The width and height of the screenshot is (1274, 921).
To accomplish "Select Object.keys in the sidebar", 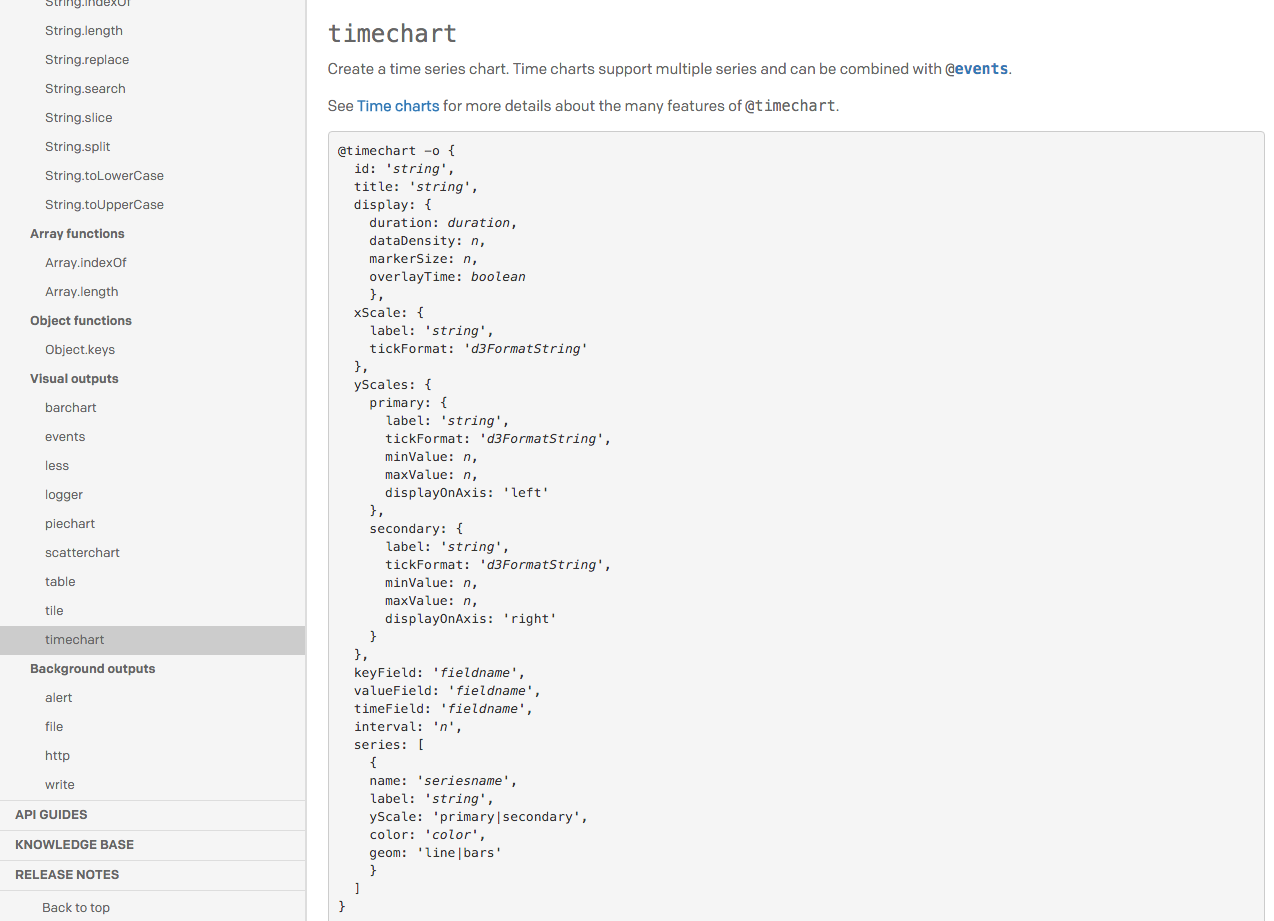I will click(80, 350).
